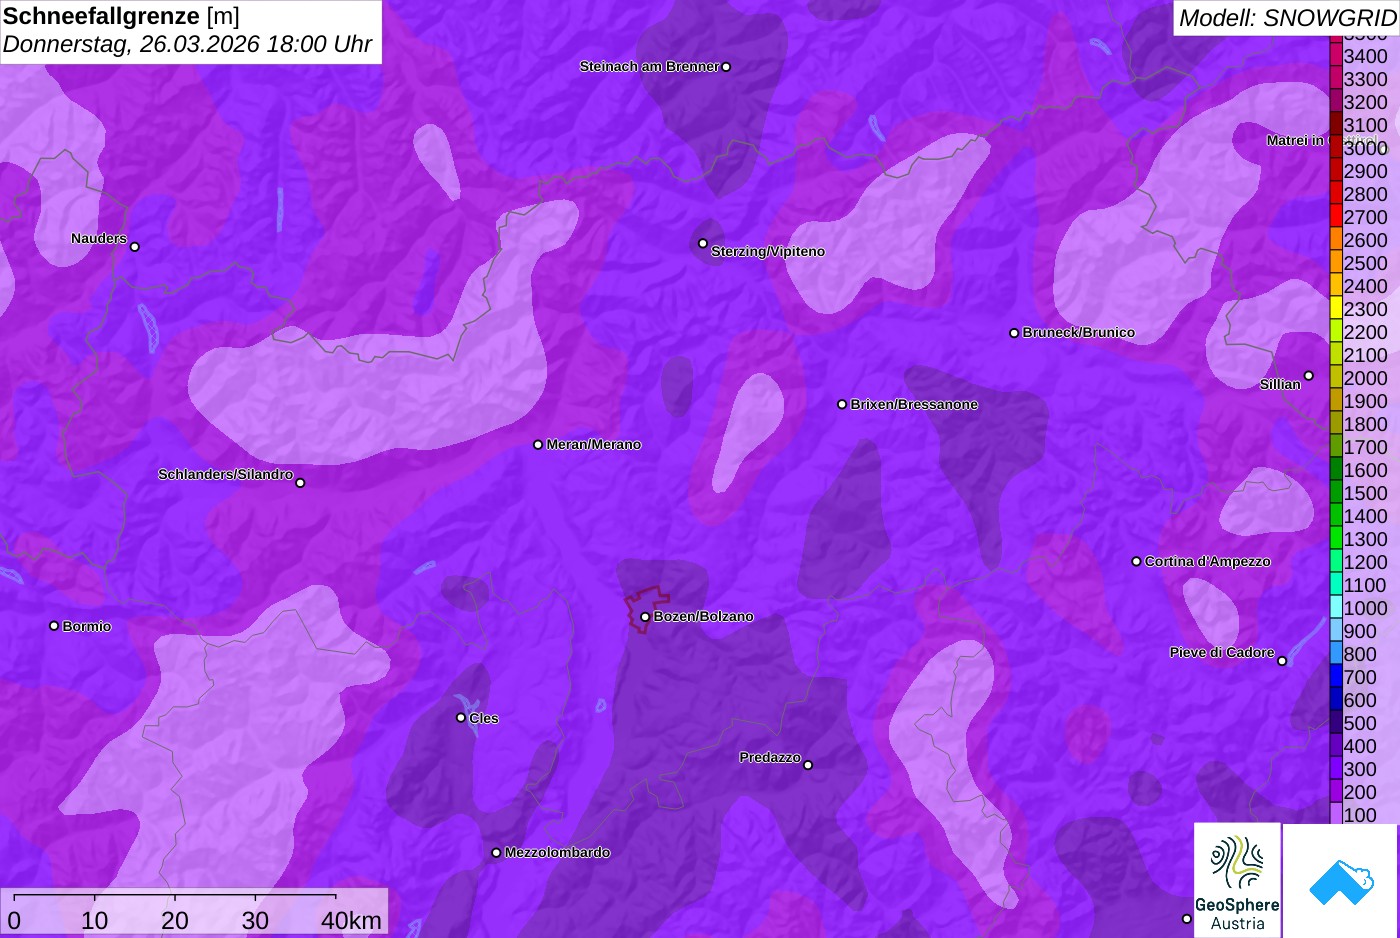The image size is (1400, 938).
Task: Select the Steinach am Brenner marker dot
Action: [x=726, y=67]
